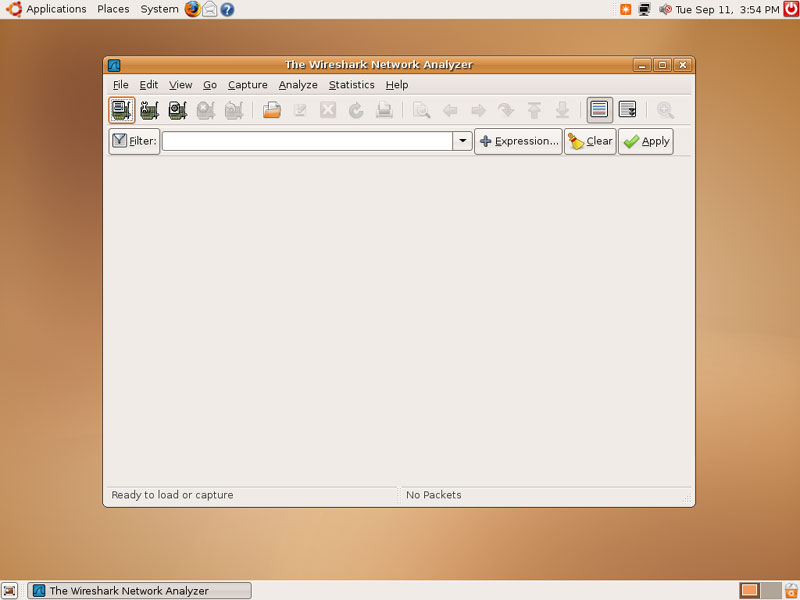Click the close capture file X icon
This screenshot has height=600, width=800.
[328, 110]
